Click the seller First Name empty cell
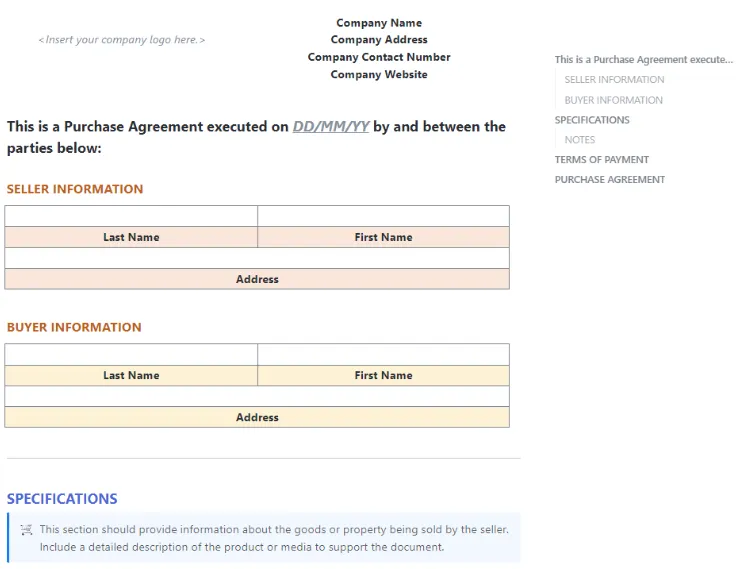The height and width of the screenshot is (569, 749). tap(383, 216)
